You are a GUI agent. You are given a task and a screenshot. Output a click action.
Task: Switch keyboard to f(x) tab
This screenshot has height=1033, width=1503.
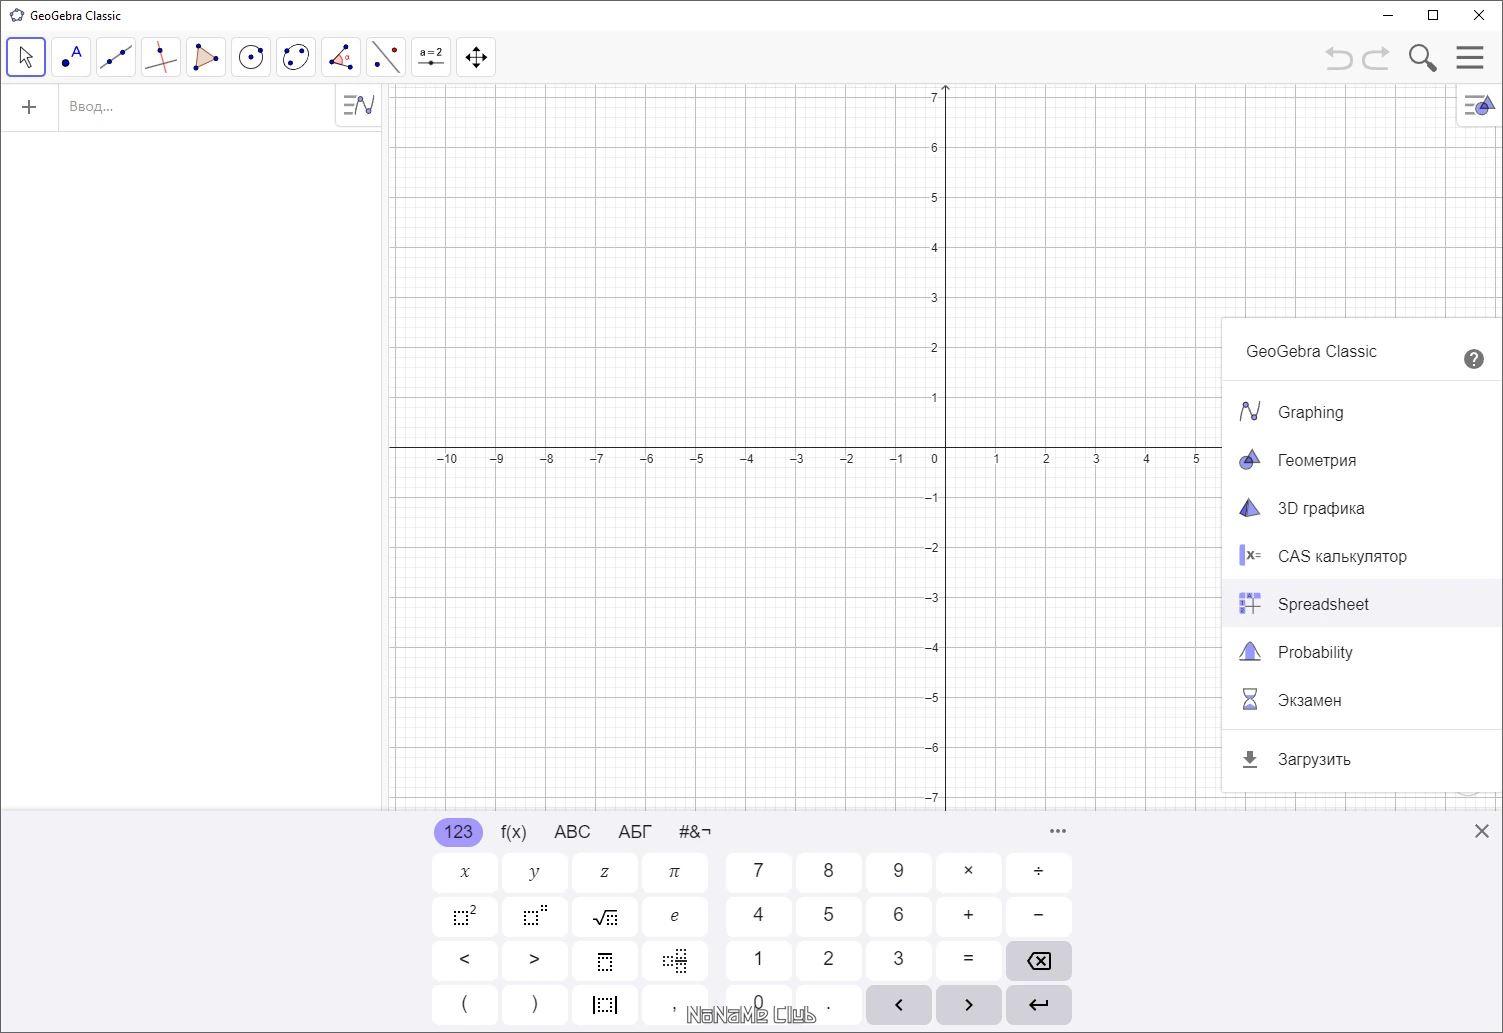coord(514,832)
